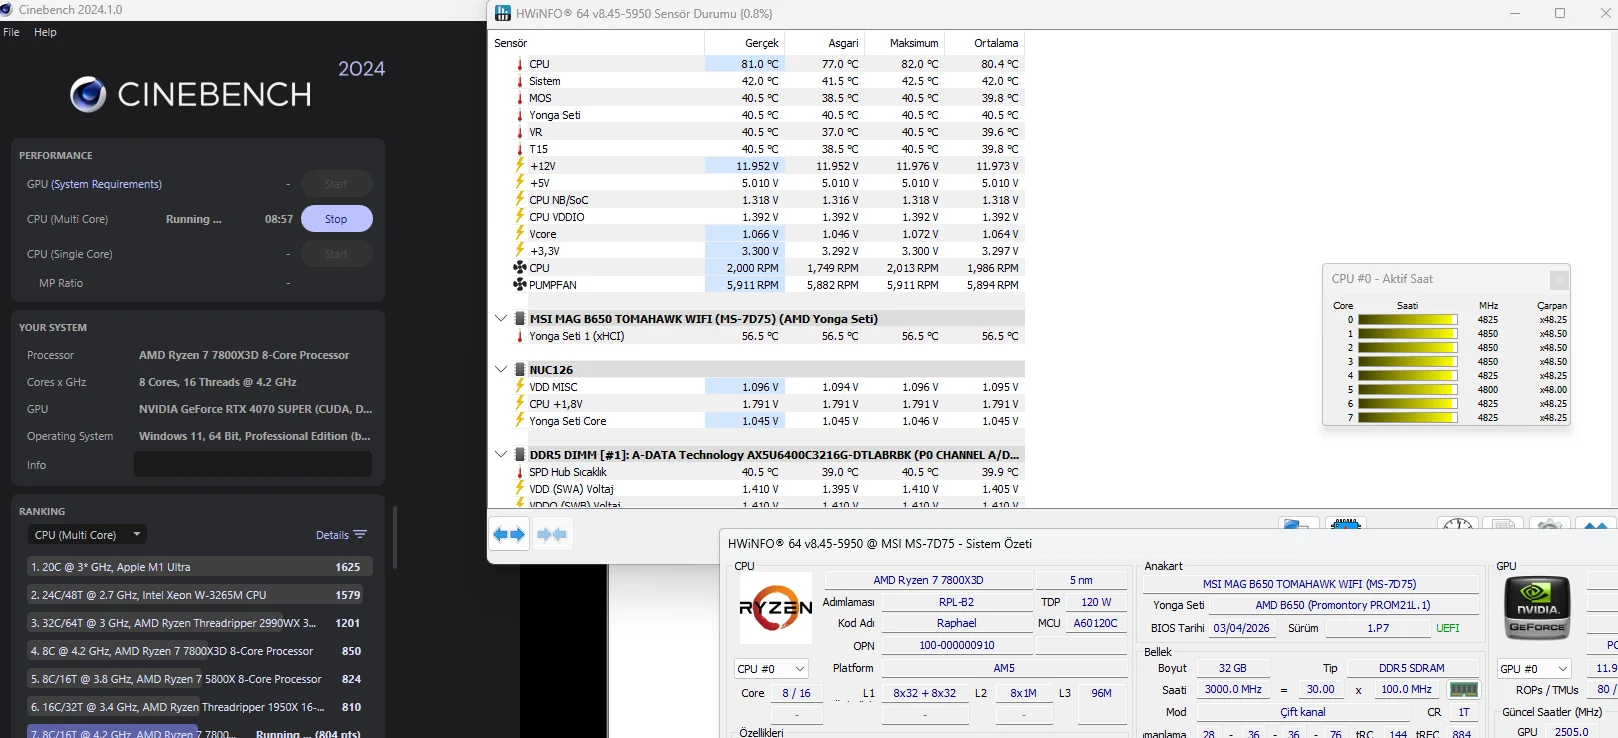The height and width of the screenshot is (738, 1618).
Task: Click the Details filter lines icon
Action: coord(360,535)
